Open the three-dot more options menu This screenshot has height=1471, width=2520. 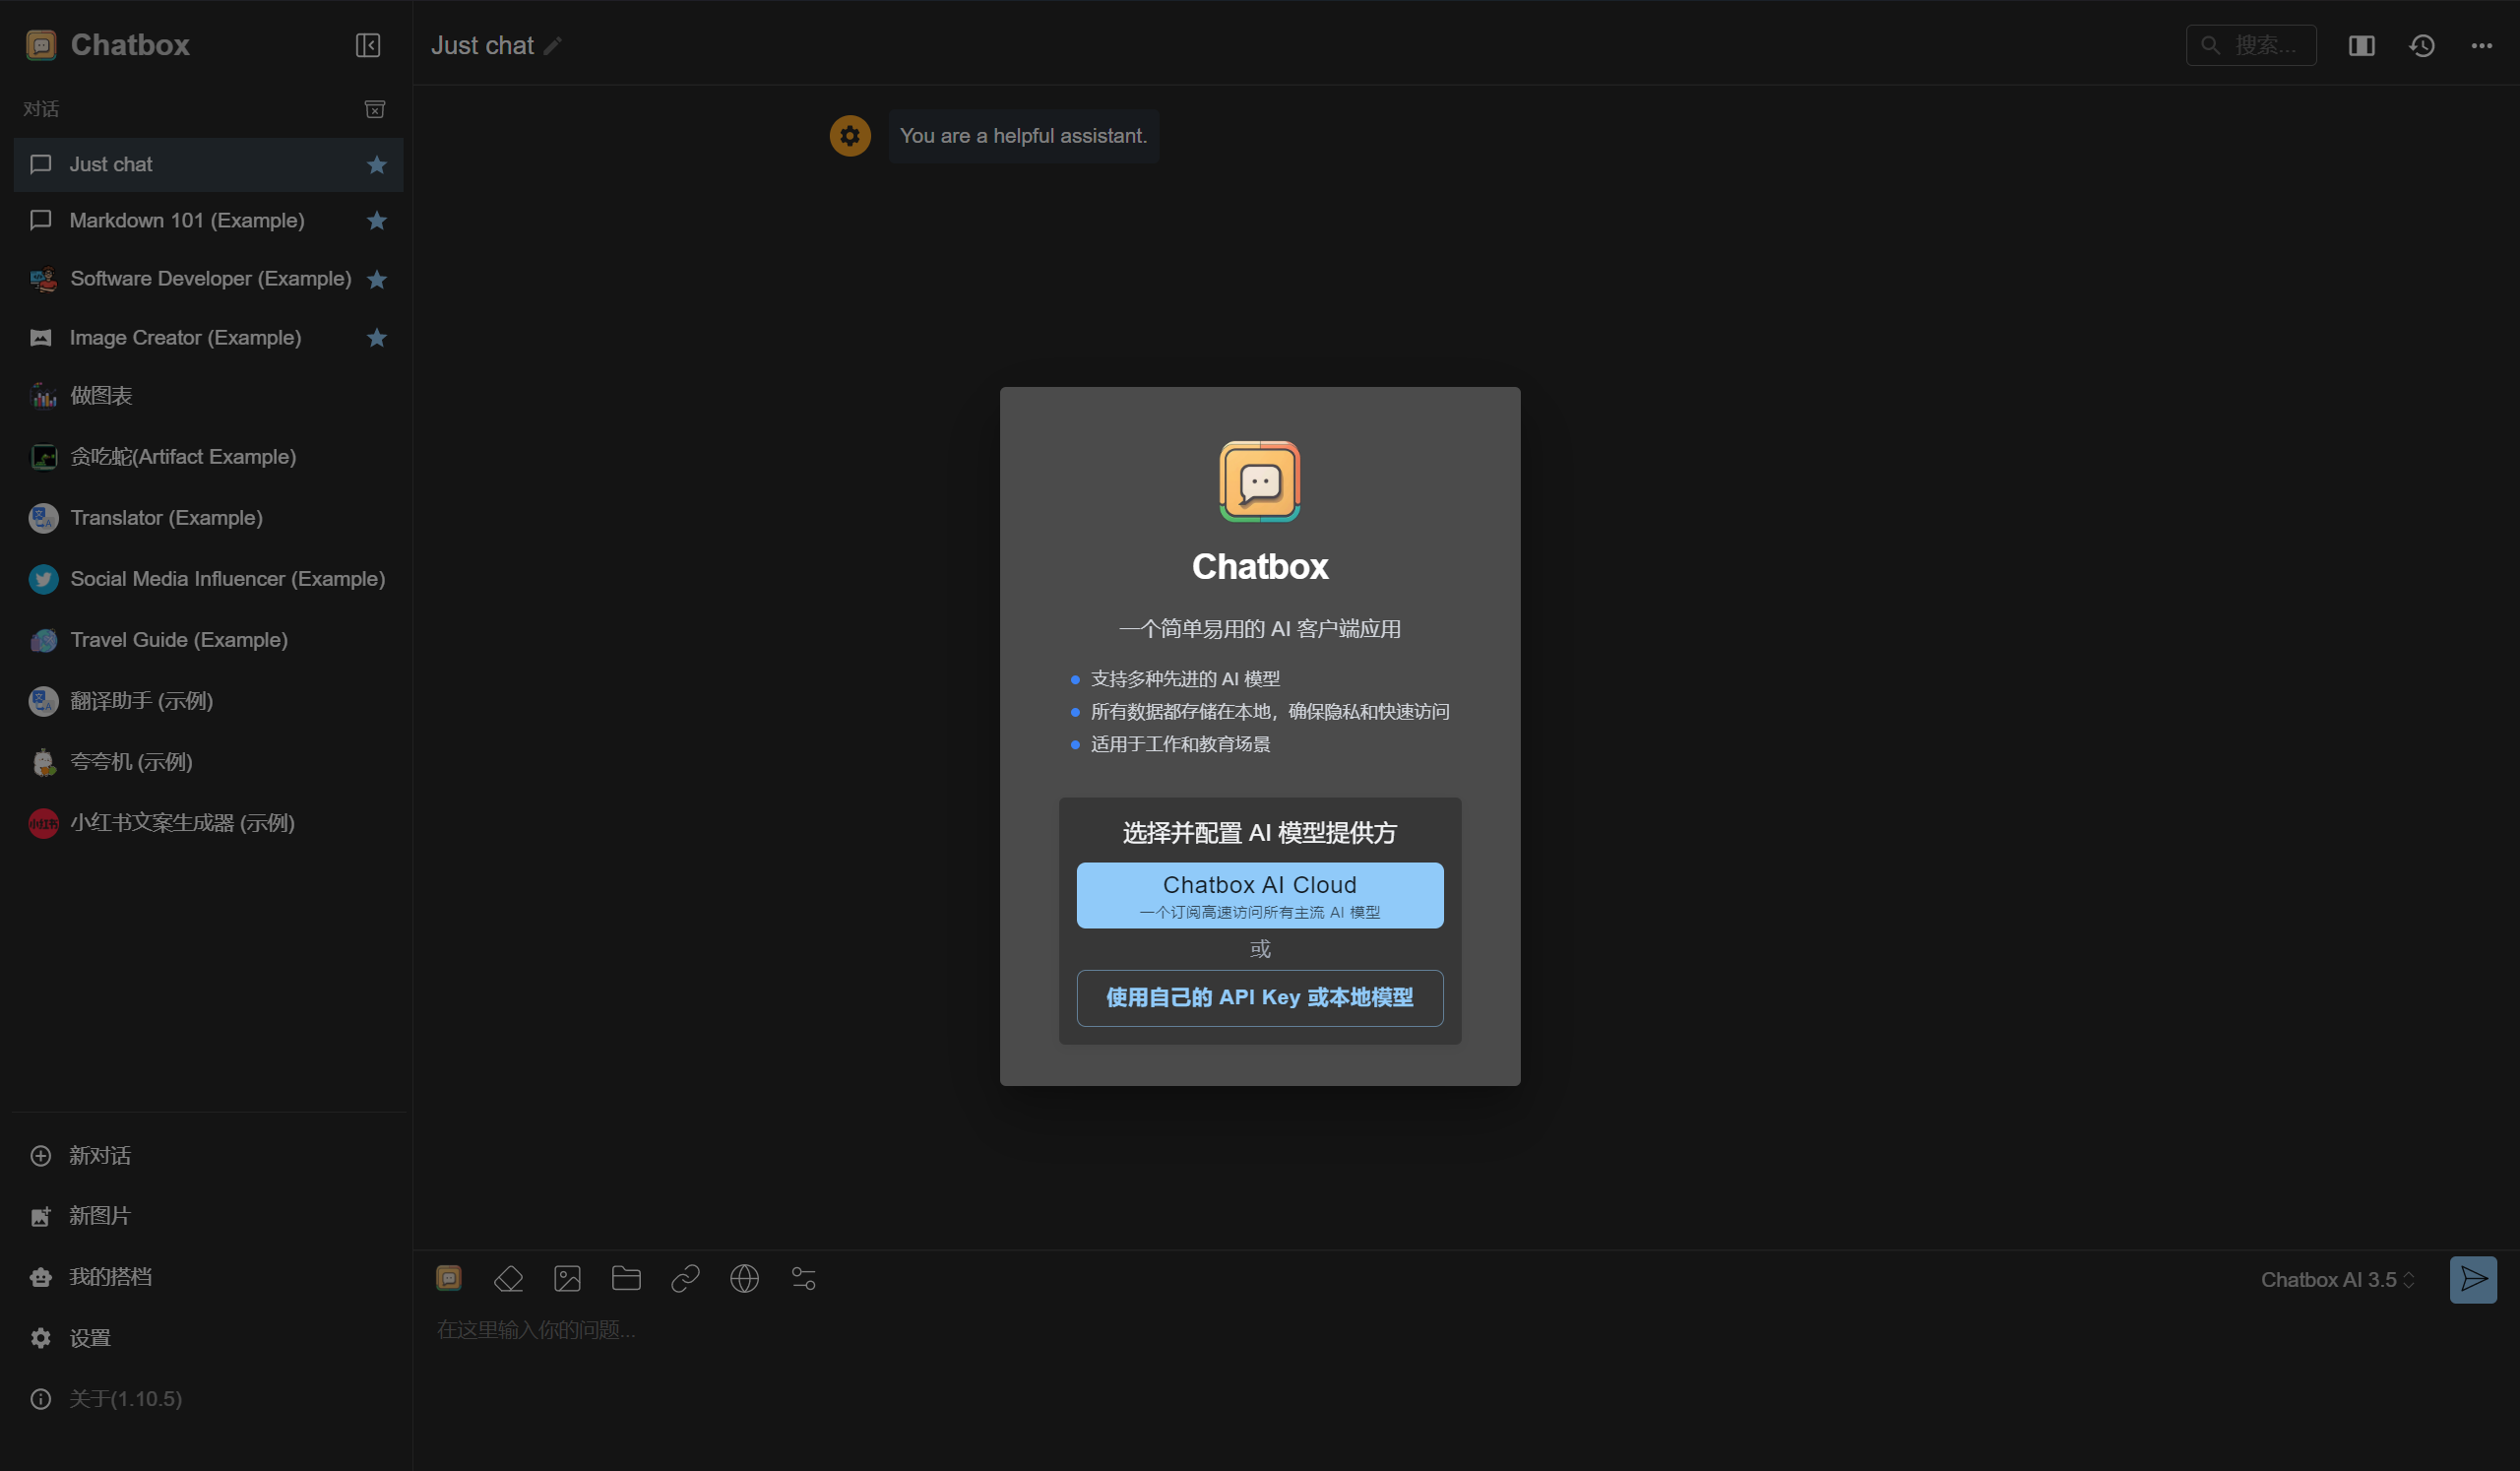pyautogui.click(x=2481, y=46)
